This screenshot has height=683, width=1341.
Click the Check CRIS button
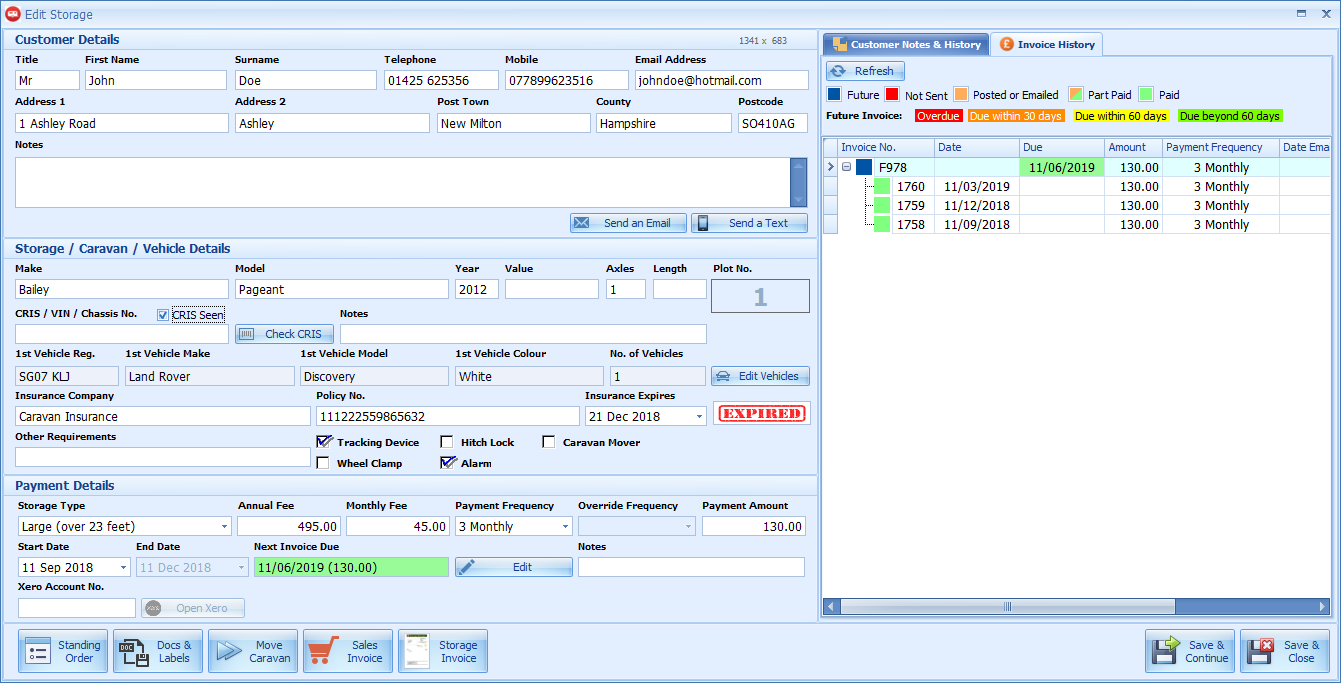pos(284,334)
